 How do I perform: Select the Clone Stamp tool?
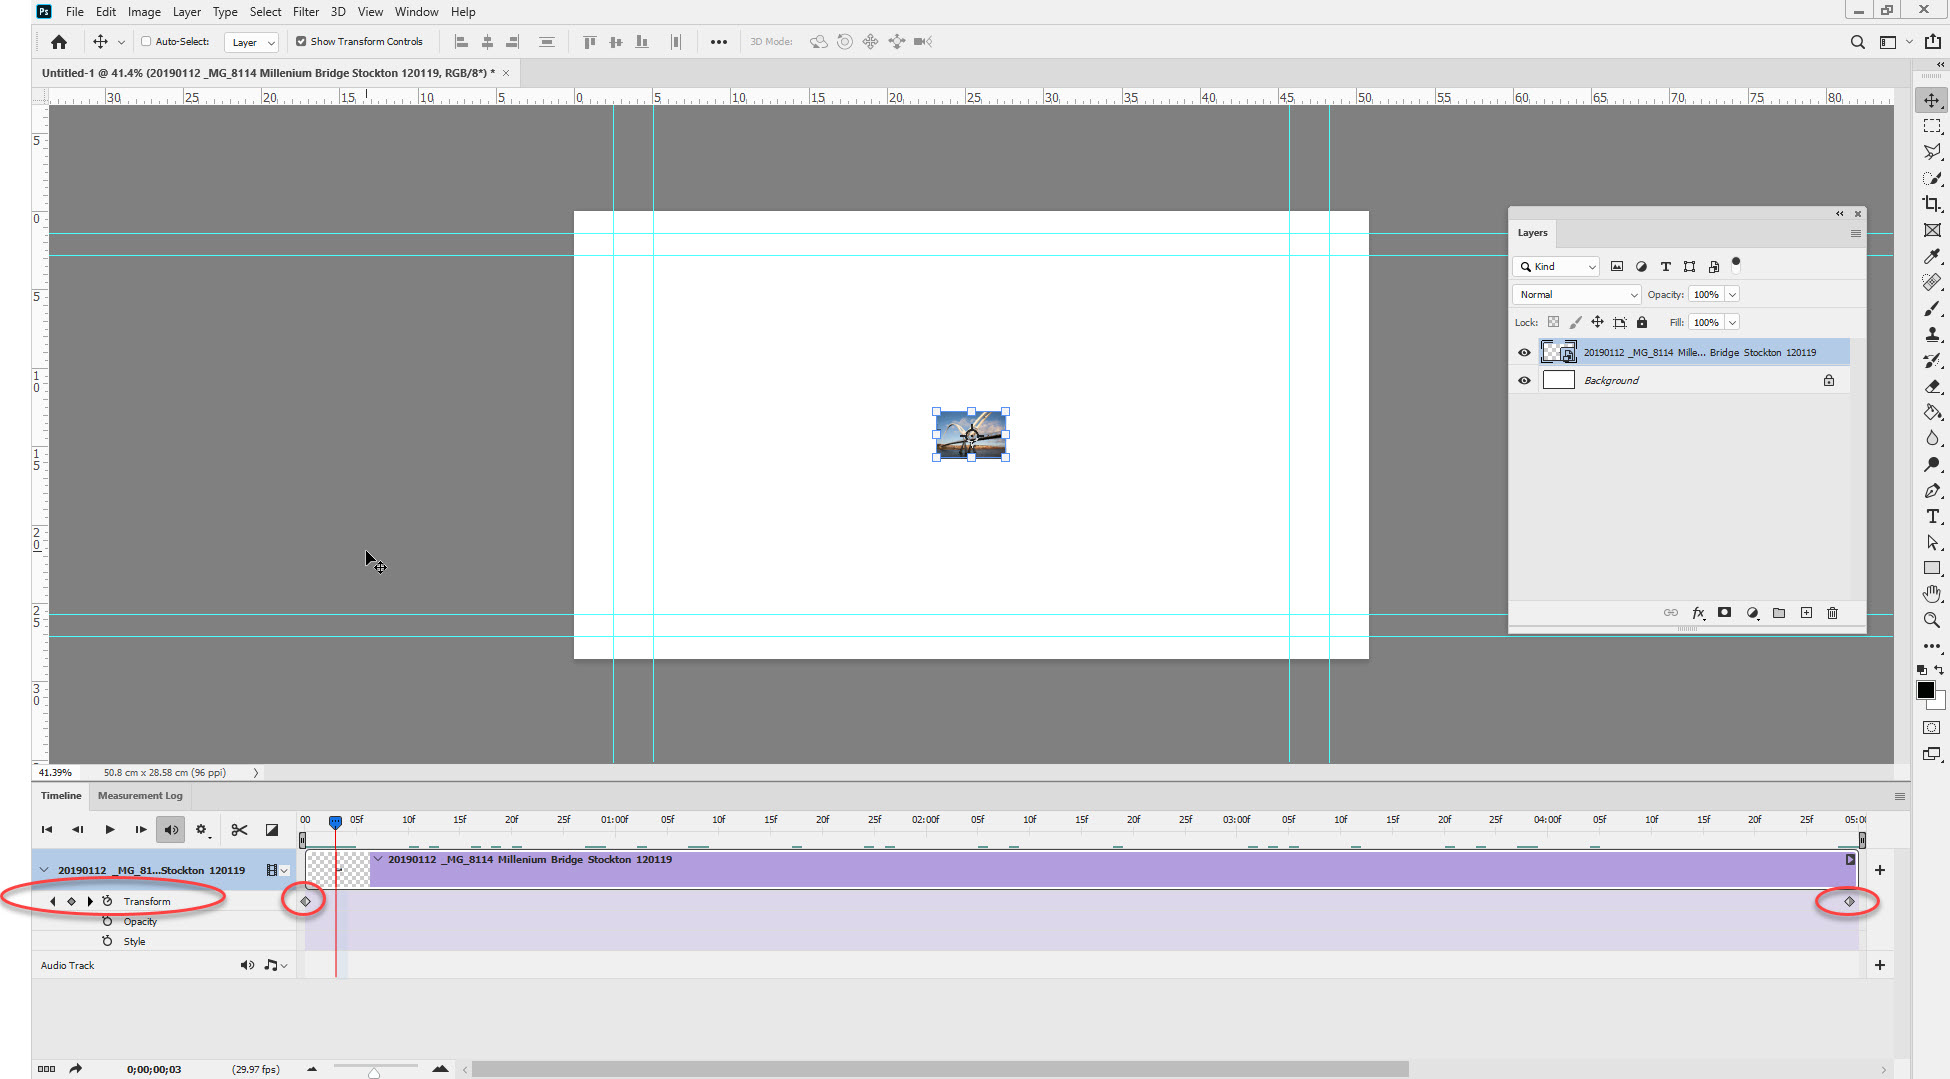click(x=1932, y=334)
